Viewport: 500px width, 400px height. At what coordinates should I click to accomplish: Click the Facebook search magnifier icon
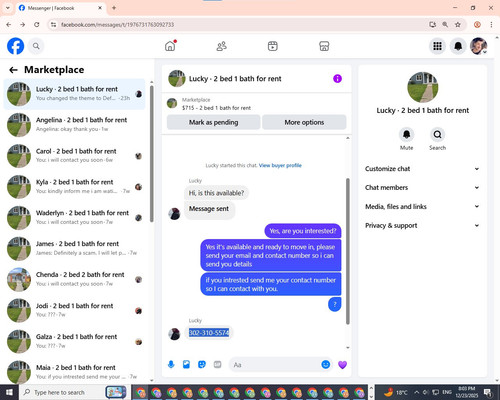point(36,46)
